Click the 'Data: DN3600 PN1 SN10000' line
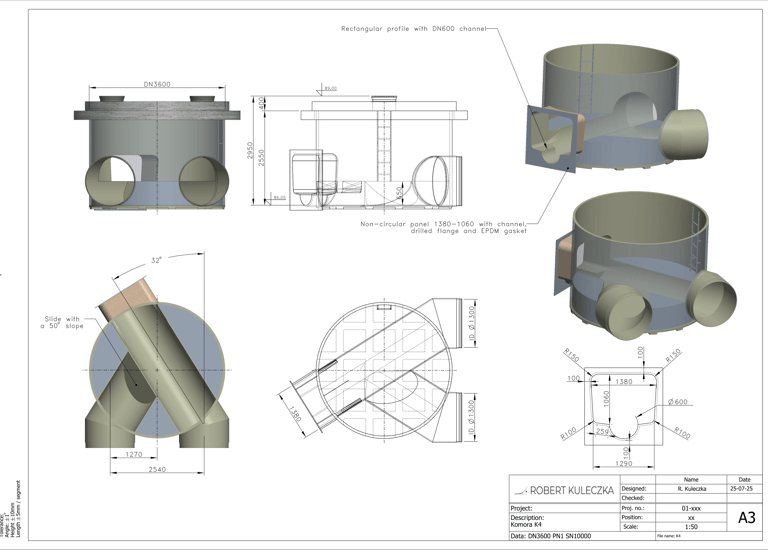The width and height of the screenshot is (768, 550). click(551, 536)
